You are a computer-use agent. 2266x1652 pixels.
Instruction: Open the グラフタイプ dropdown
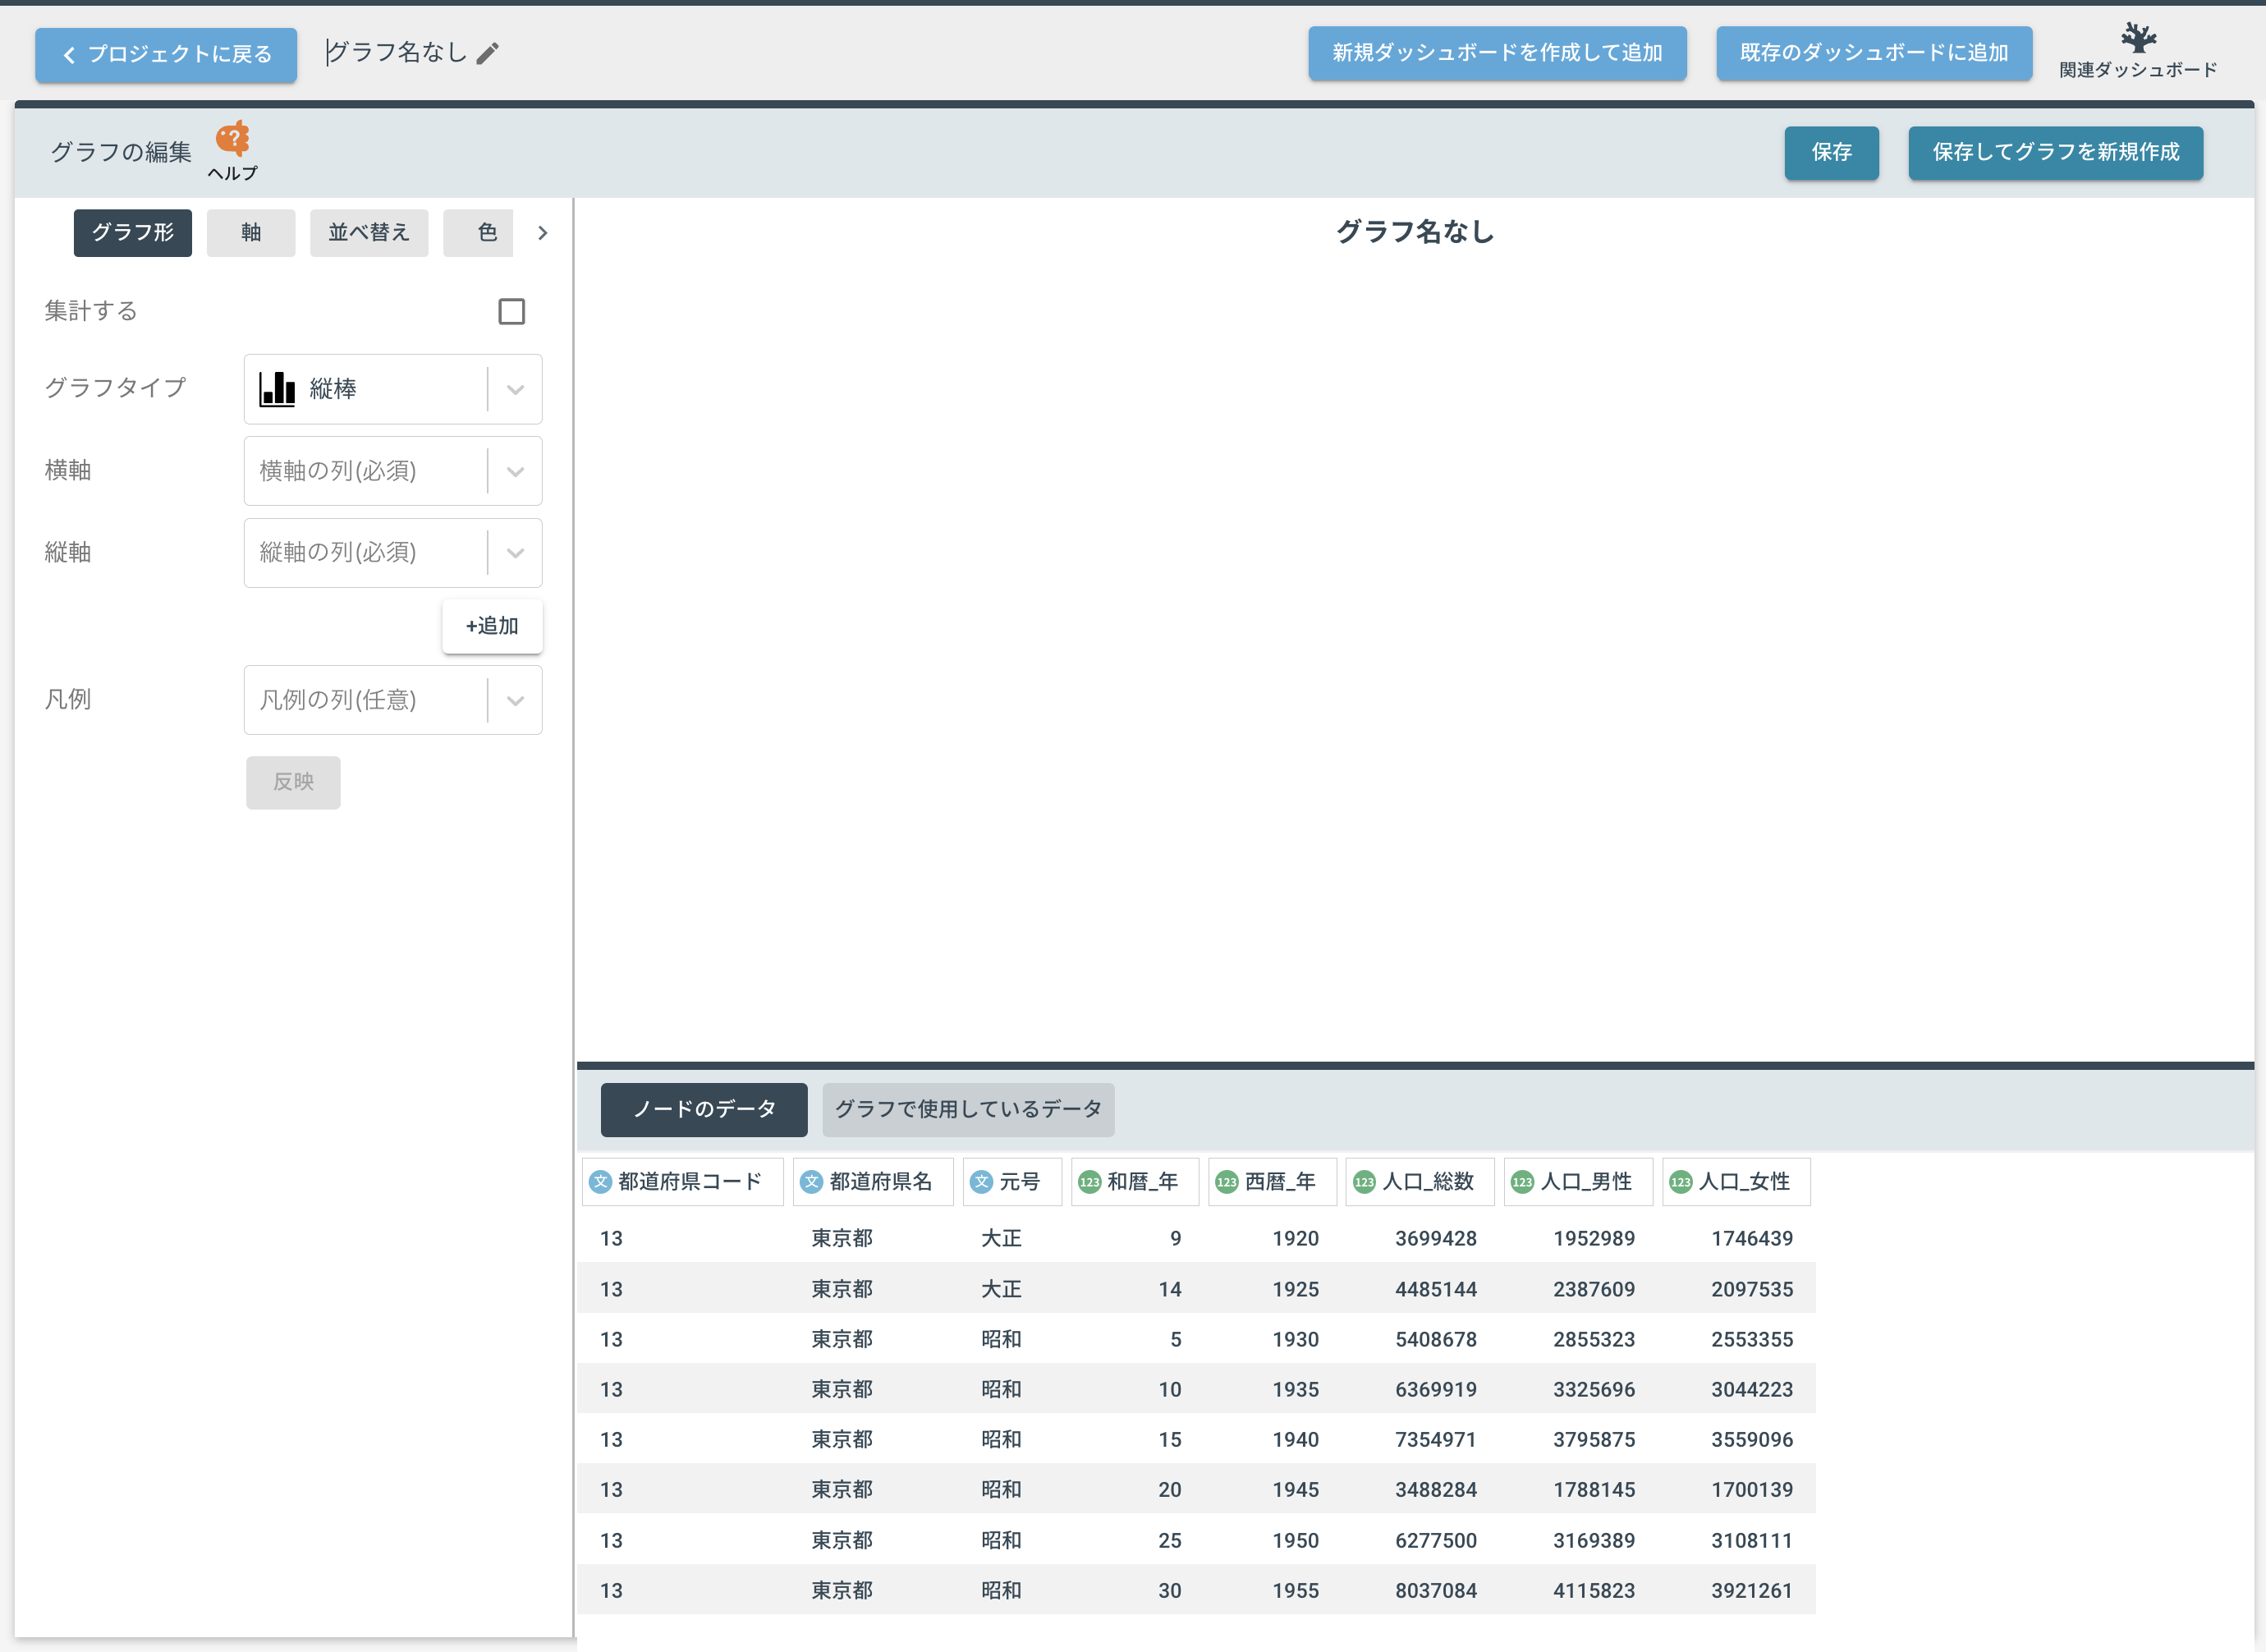[x=393, y=389]
